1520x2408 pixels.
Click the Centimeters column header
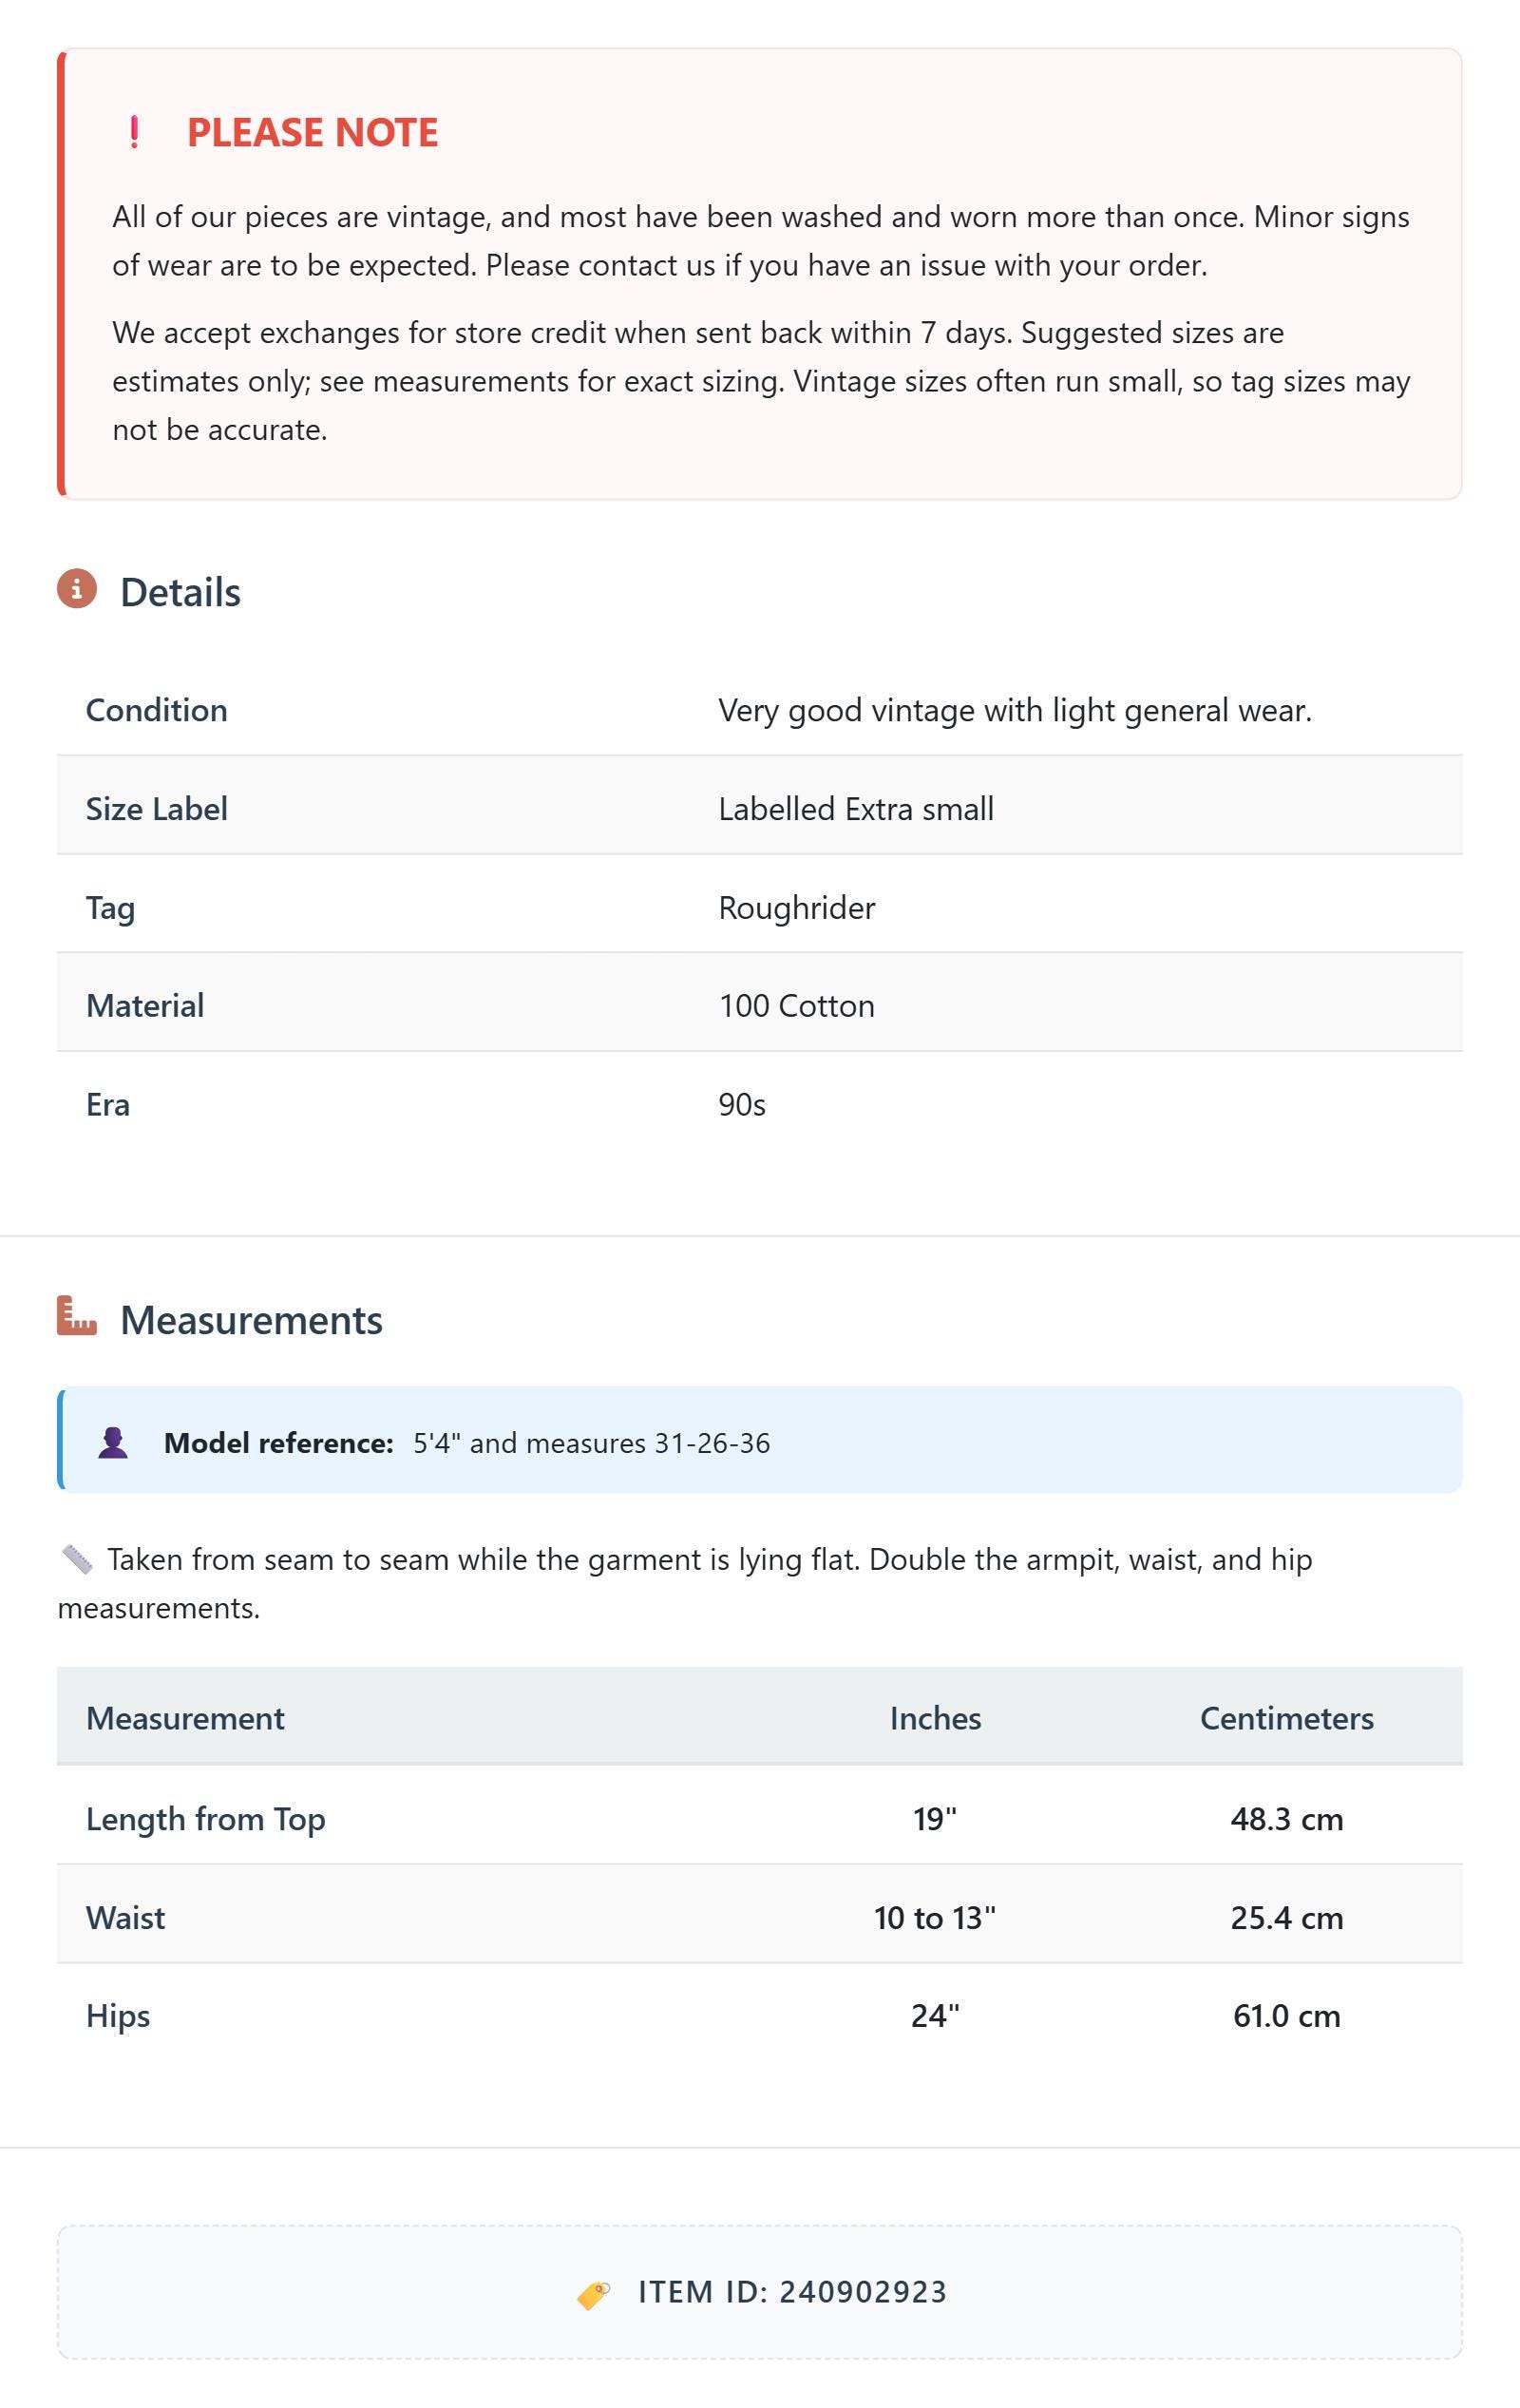[x=1286, y=1718]
